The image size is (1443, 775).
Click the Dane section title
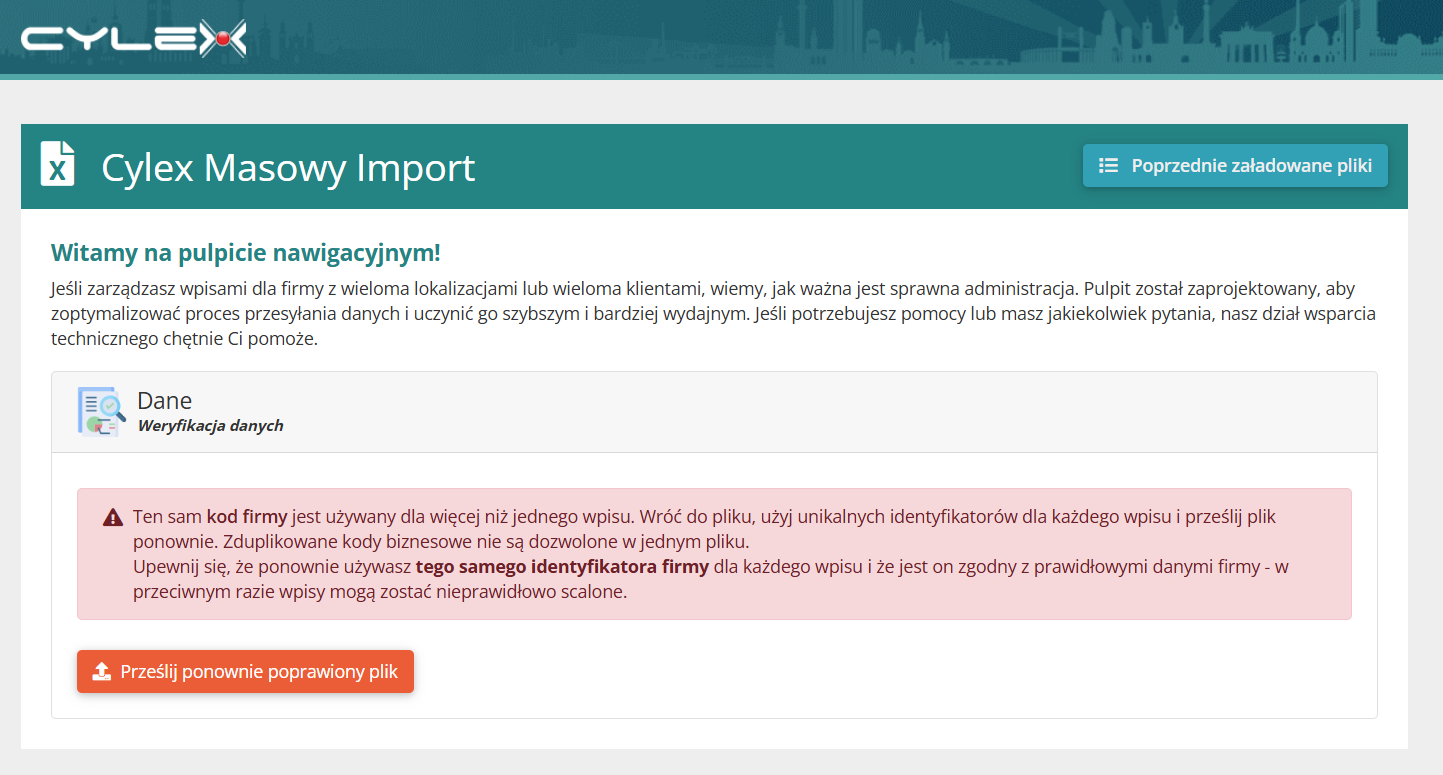click(164, 401)
